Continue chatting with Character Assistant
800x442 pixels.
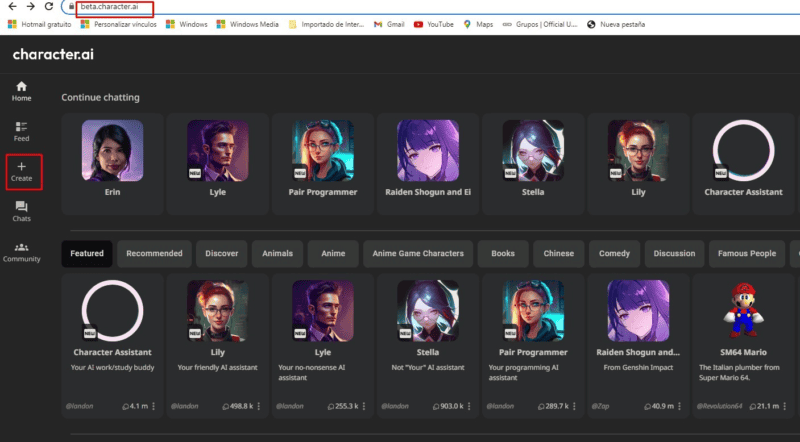[743, 163]
